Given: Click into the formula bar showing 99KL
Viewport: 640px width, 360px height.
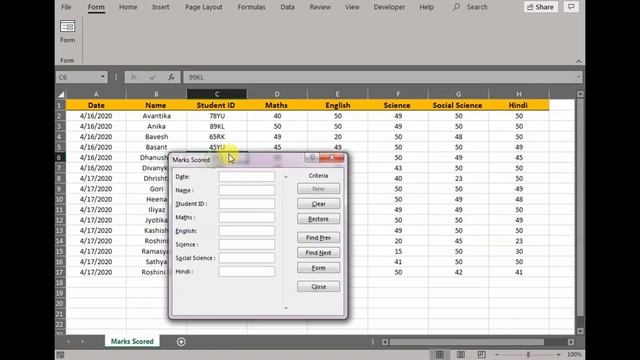Looking at the screenshot, I should [x=380, y=77].
